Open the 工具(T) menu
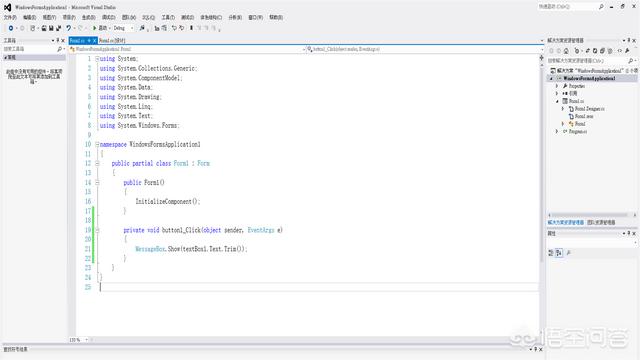640x360 pixels. pyautogui.click(x=168, y=18)
